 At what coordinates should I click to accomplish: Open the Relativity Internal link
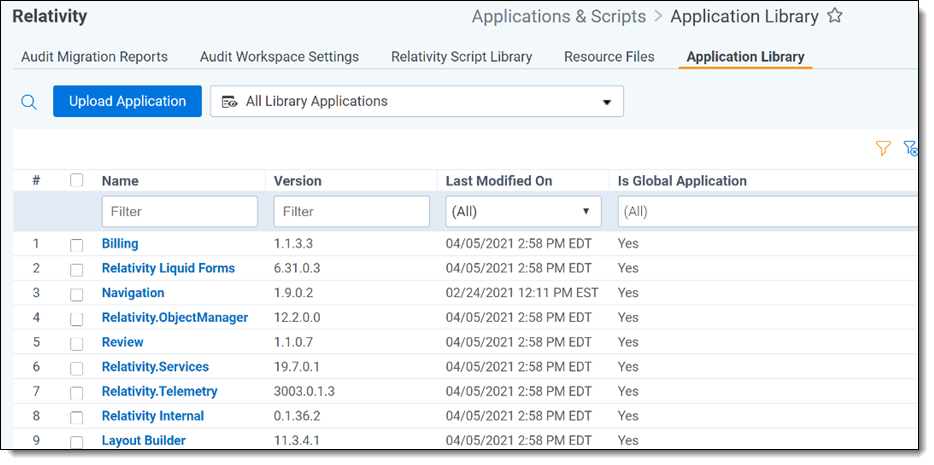(152, 416)
